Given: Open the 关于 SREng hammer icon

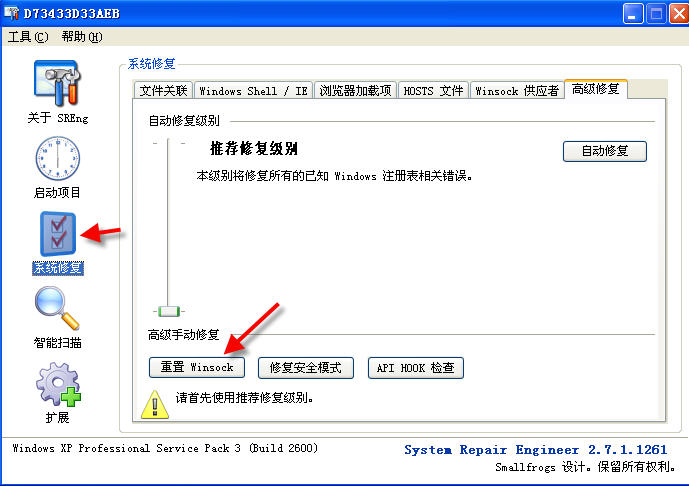Looking at the screenshot, I should [57, 83].
